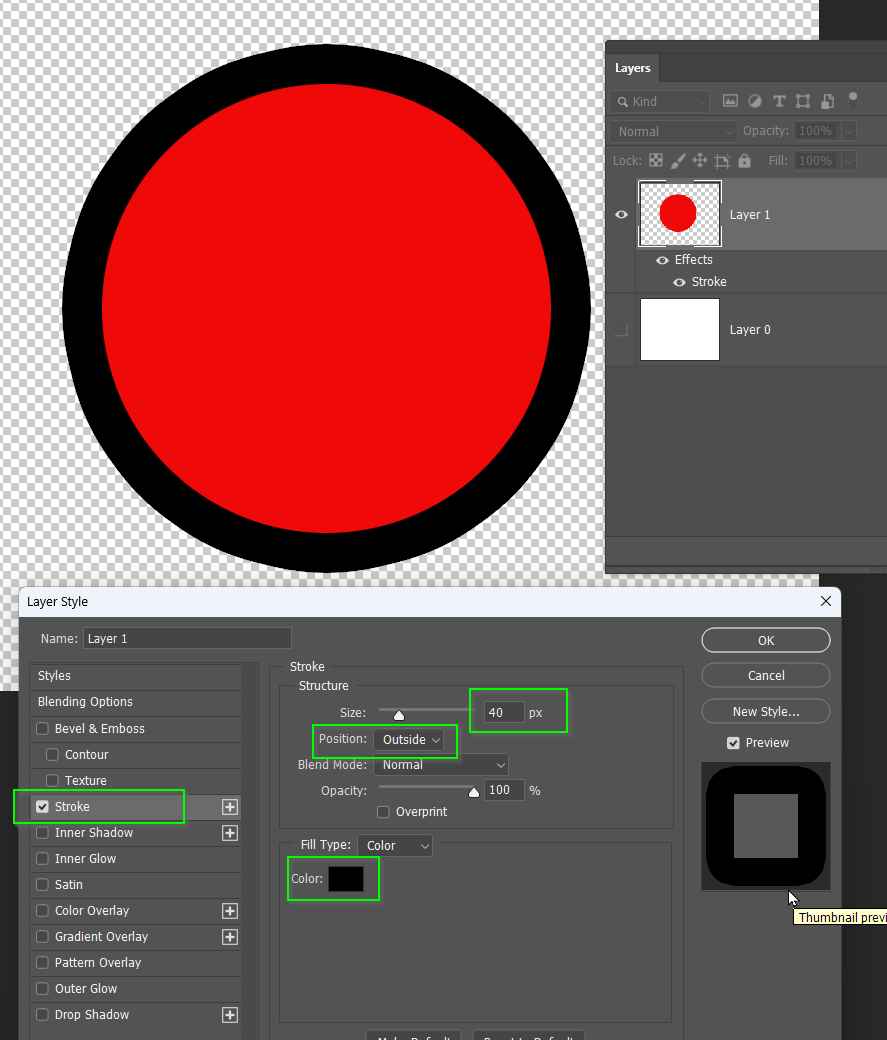The width and height of the screenshot is (887, 1040).
Task: Filter for adjustment layers in Layers panel
Action: click(753, 100)
